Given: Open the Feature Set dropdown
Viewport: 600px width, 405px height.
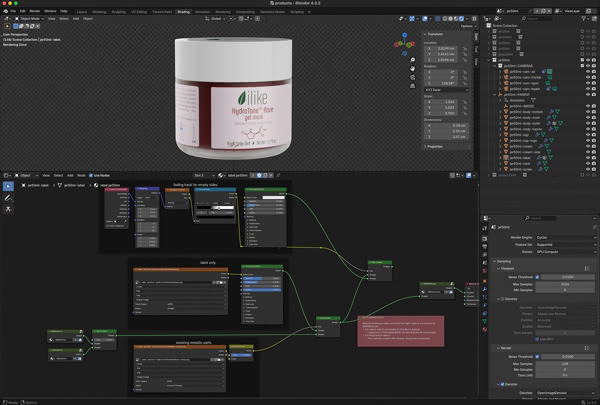Looking at the screenshot, I should [566, 244].
